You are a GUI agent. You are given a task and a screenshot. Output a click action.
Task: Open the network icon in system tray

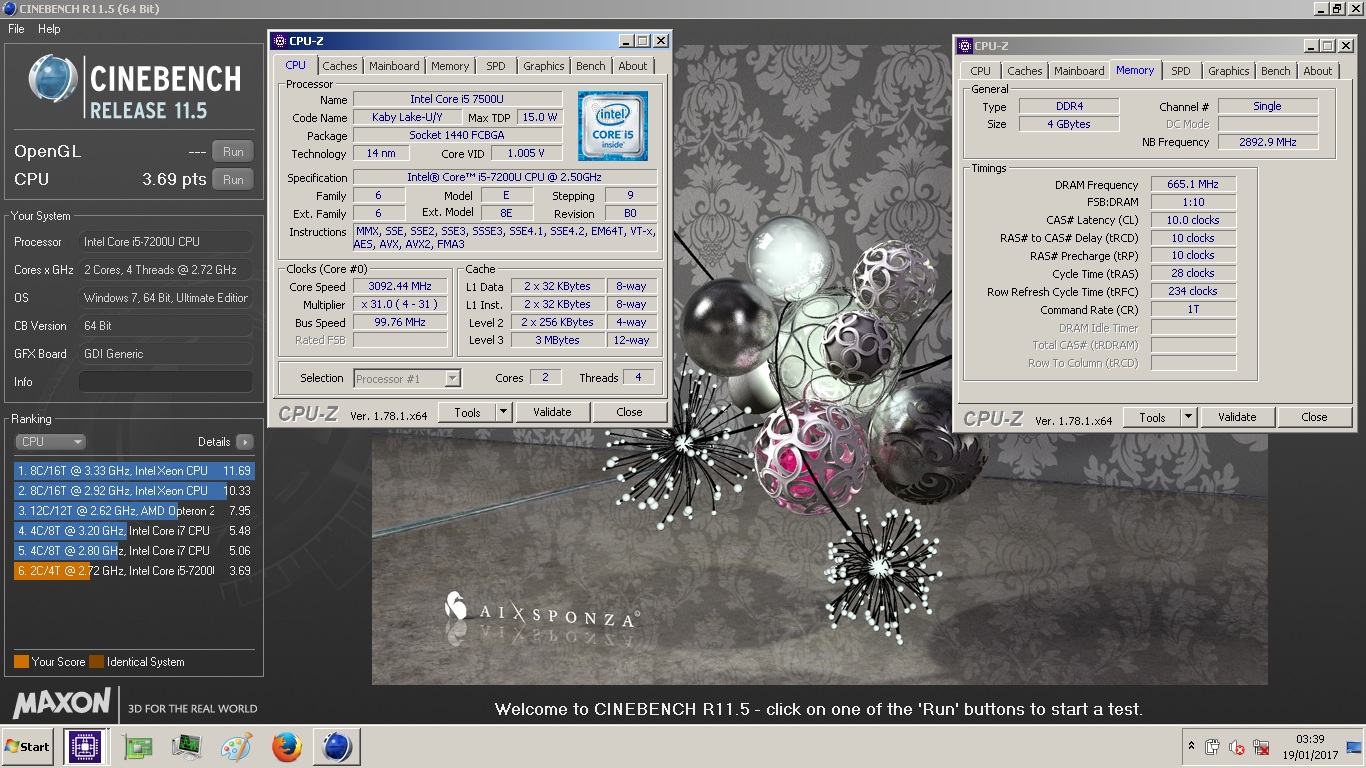1262,747
